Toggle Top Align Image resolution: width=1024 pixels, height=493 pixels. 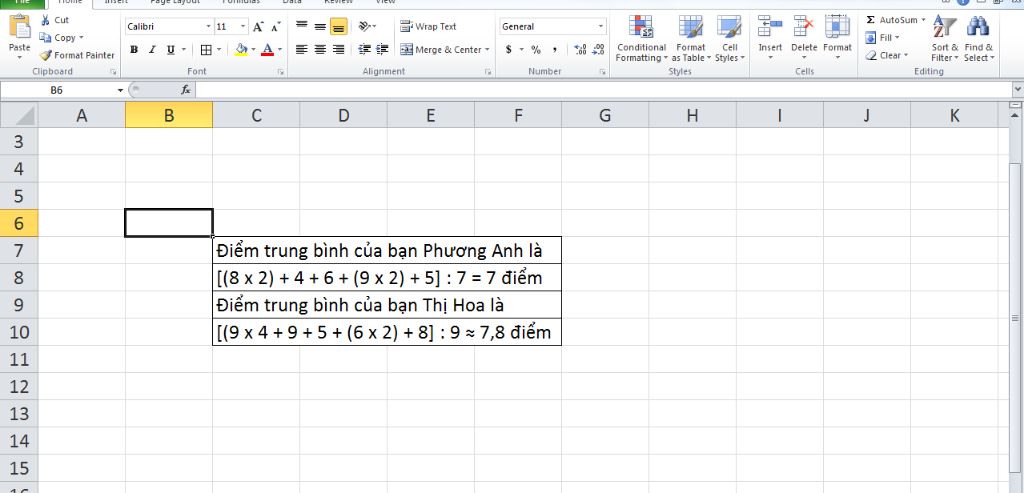tap(301, 27)
